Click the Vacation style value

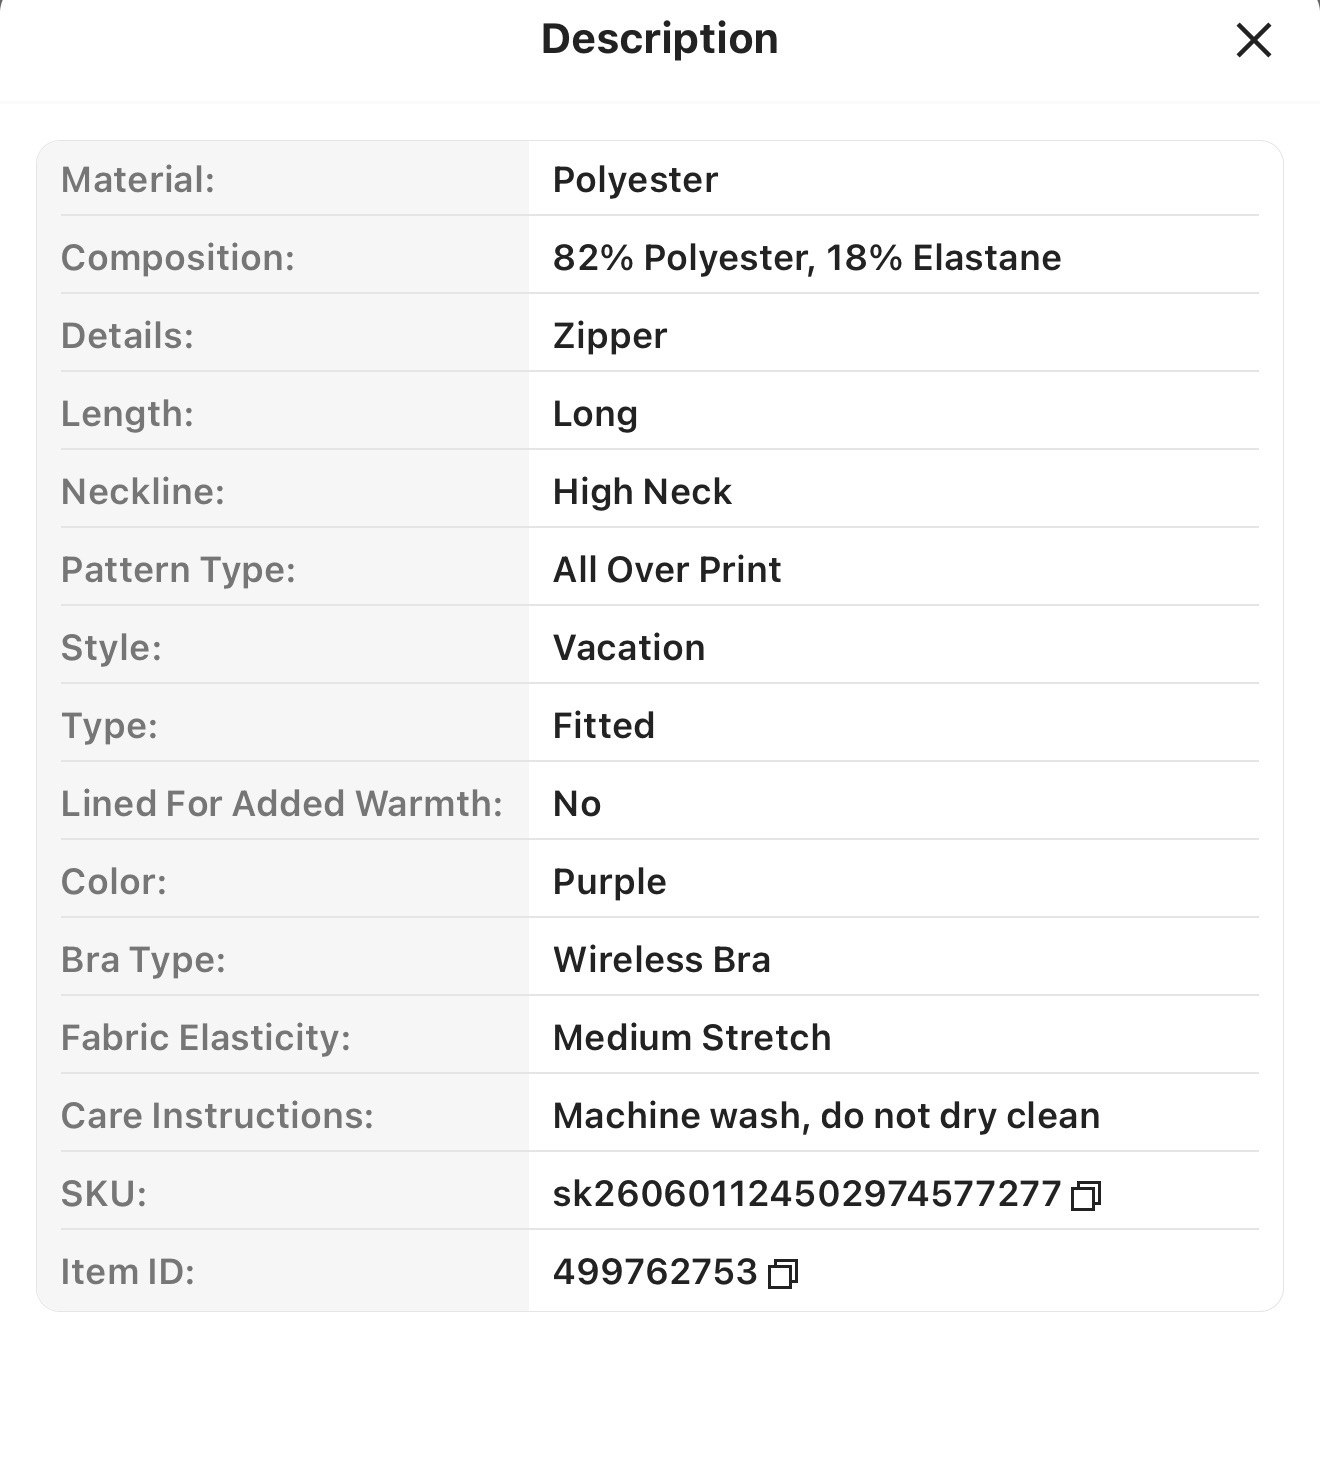coord(629,648)
